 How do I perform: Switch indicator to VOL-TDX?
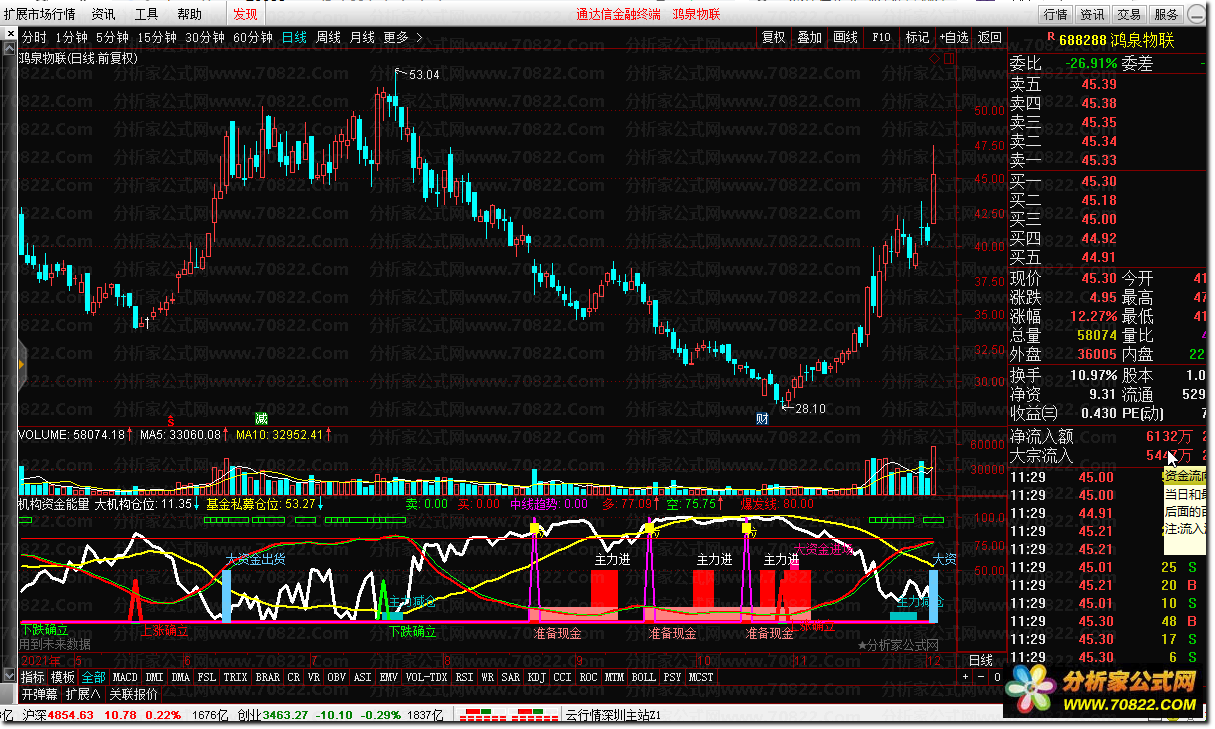click(427, 677)
